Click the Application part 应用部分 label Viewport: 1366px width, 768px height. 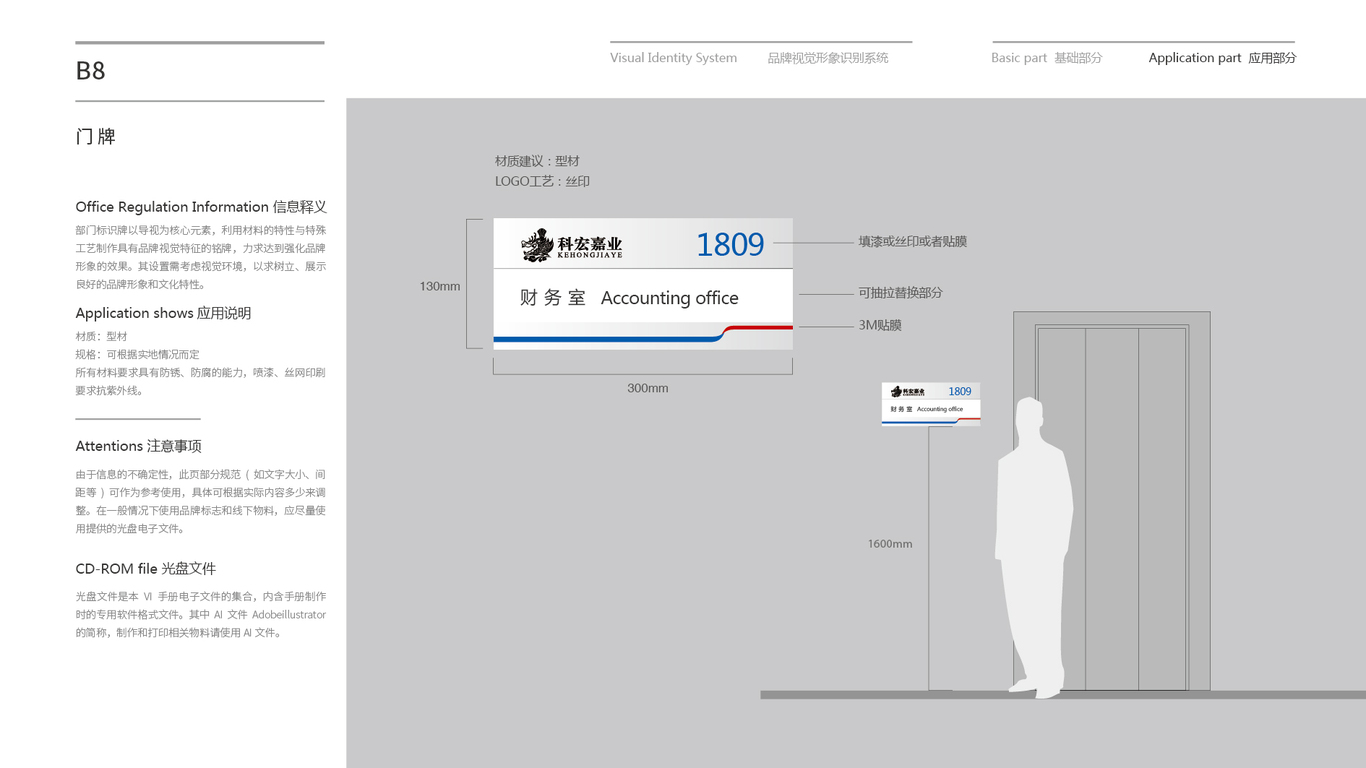(1222, 58)
